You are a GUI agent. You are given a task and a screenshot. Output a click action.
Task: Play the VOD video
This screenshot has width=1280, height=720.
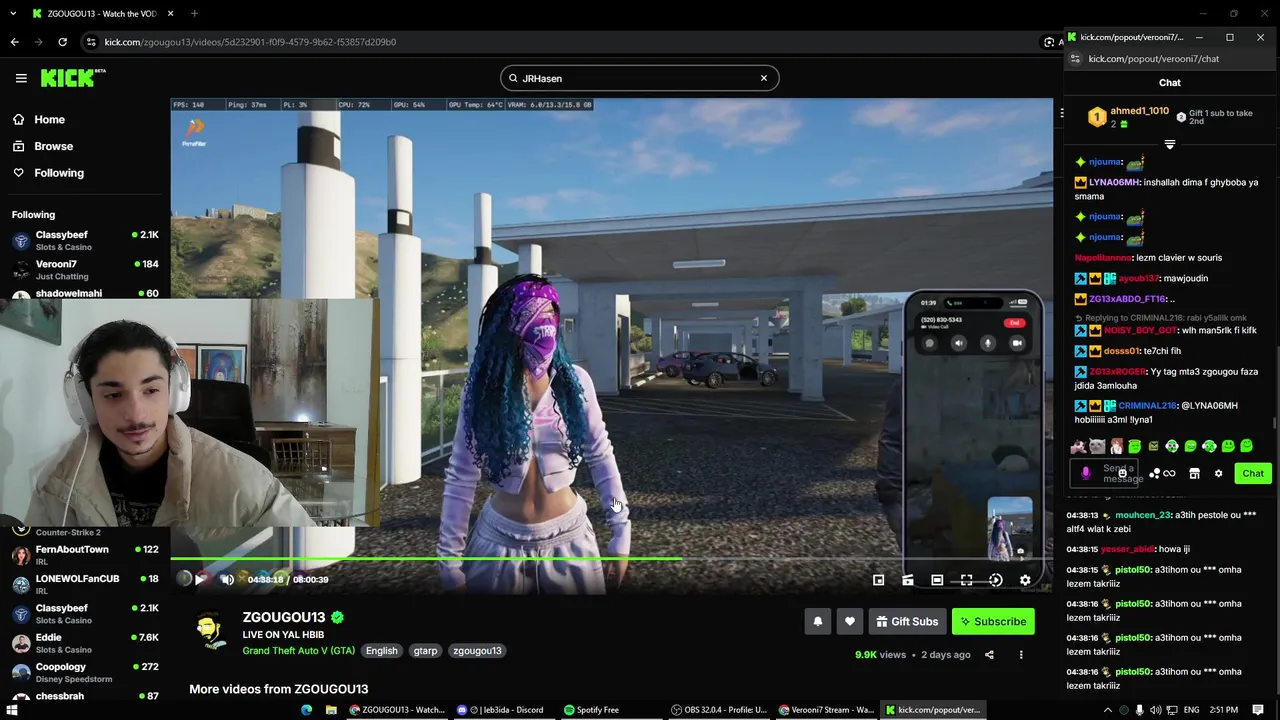pyautogui.click(x=200, y=579)
